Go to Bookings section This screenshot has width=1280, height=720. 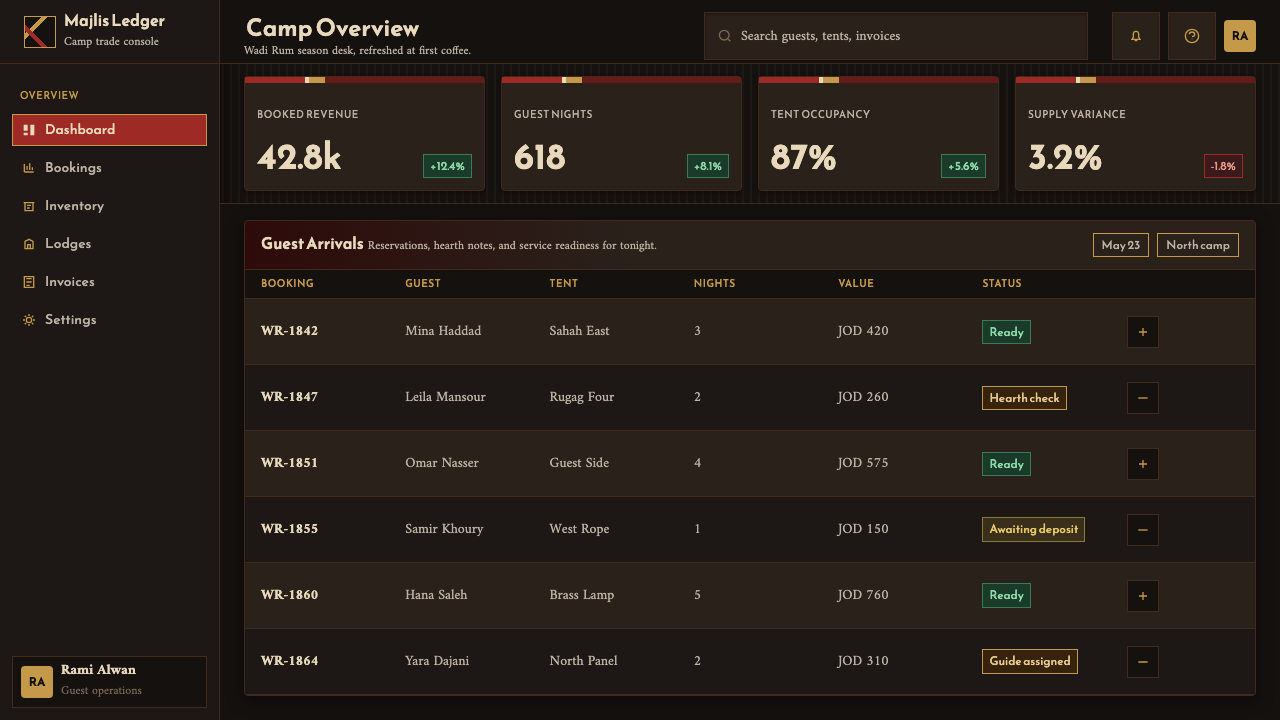(109, 168)
